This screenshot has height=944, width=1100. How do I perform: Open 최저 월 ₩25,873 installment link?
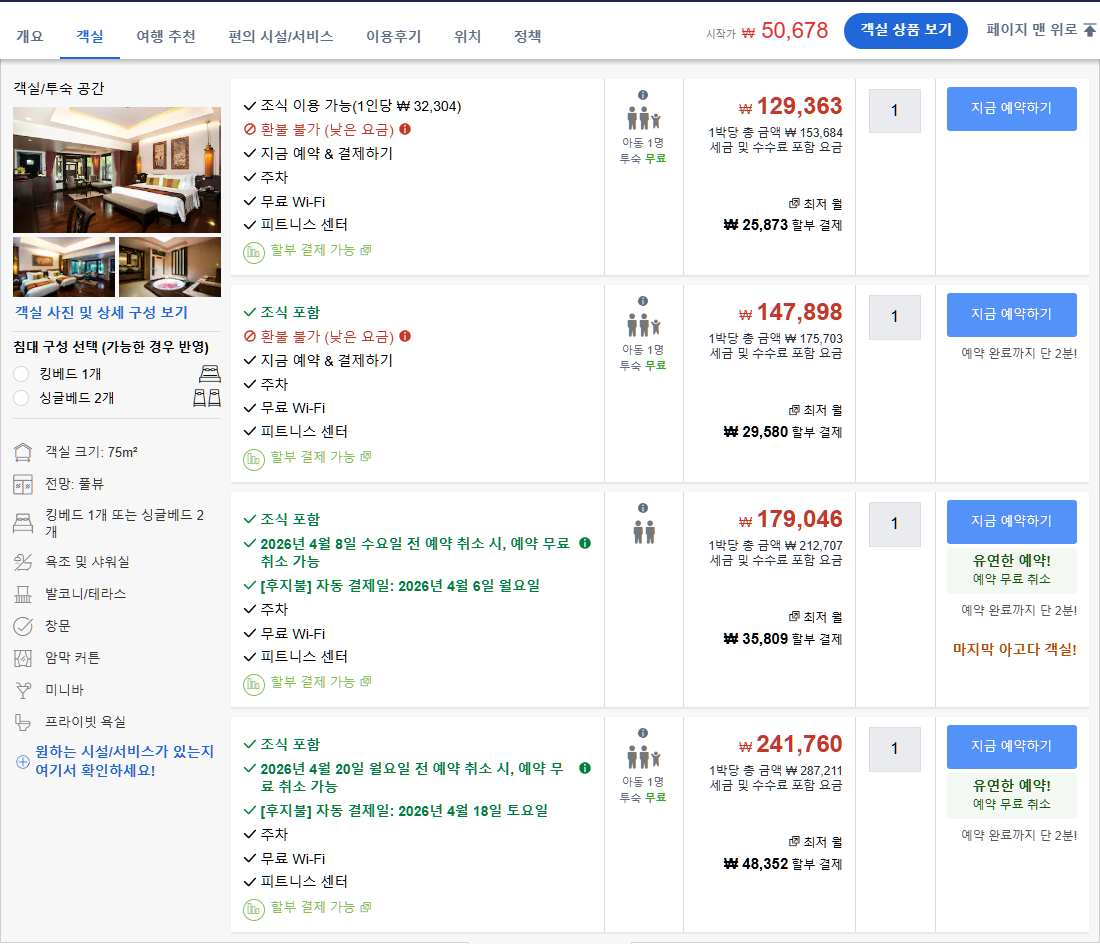pos(782,215)
